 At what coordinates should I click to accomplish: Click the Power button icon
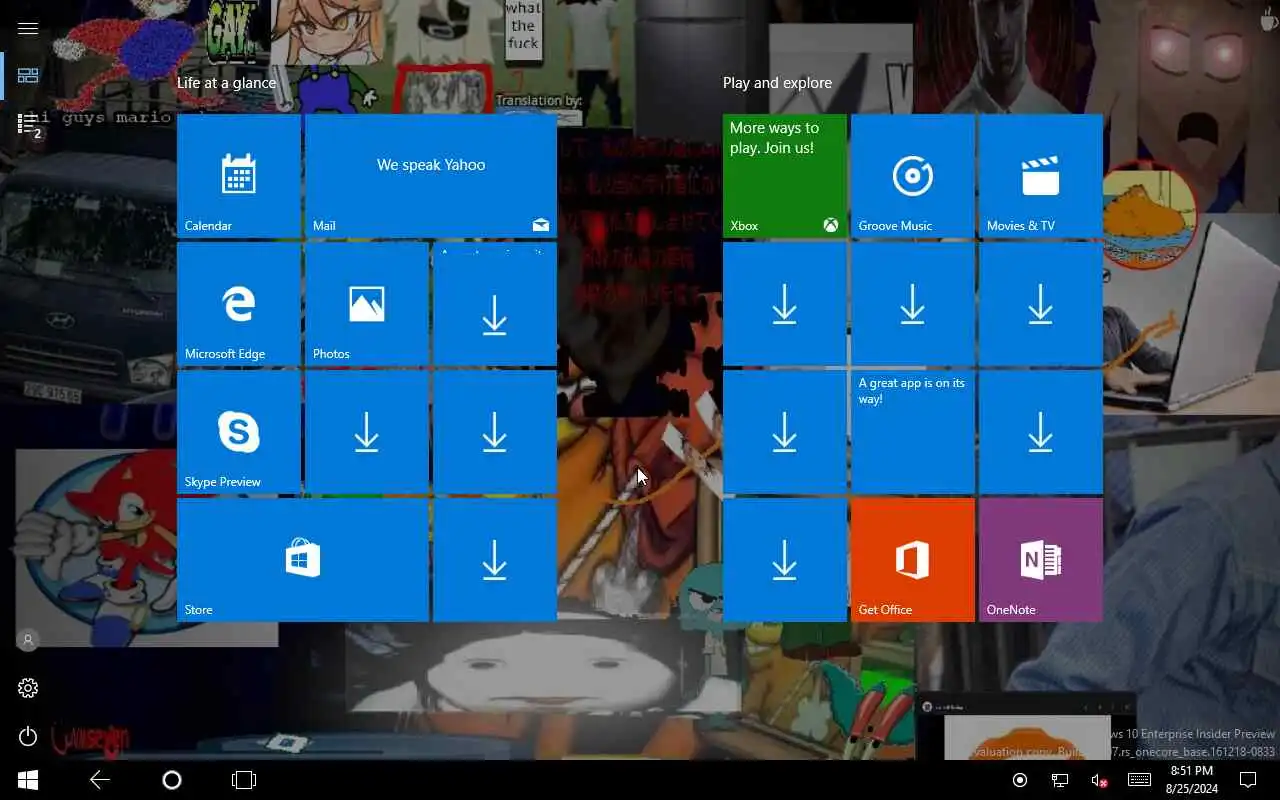(28, 737)
